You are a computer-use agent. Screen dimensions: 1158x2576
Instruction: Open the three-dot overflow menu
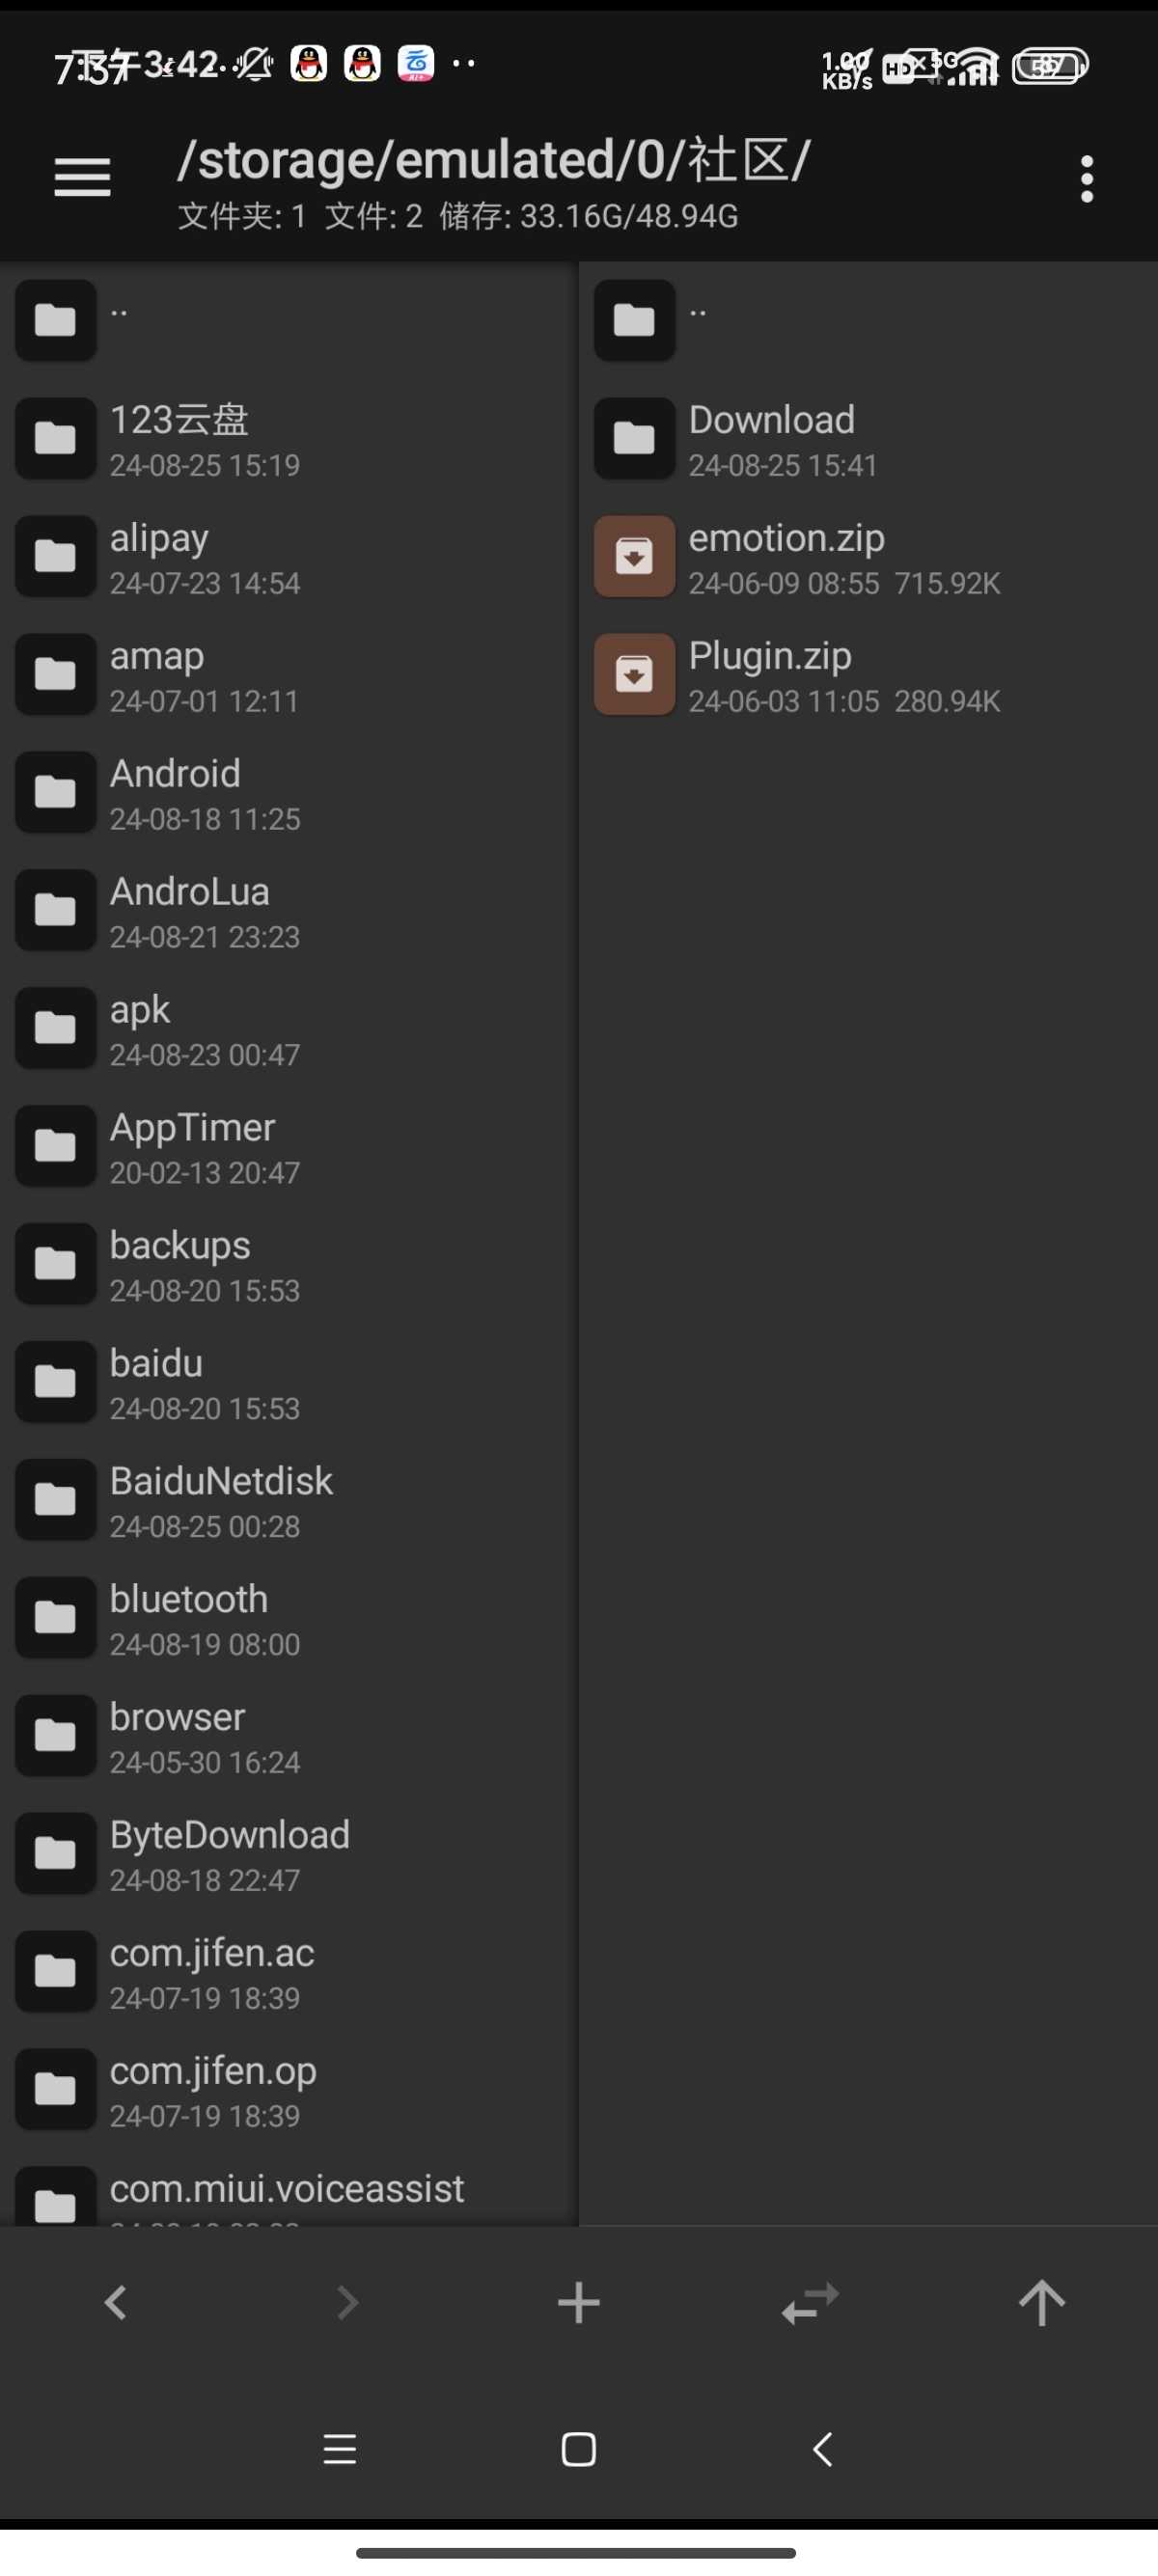pyautogui.click(x=1087, y=179)
